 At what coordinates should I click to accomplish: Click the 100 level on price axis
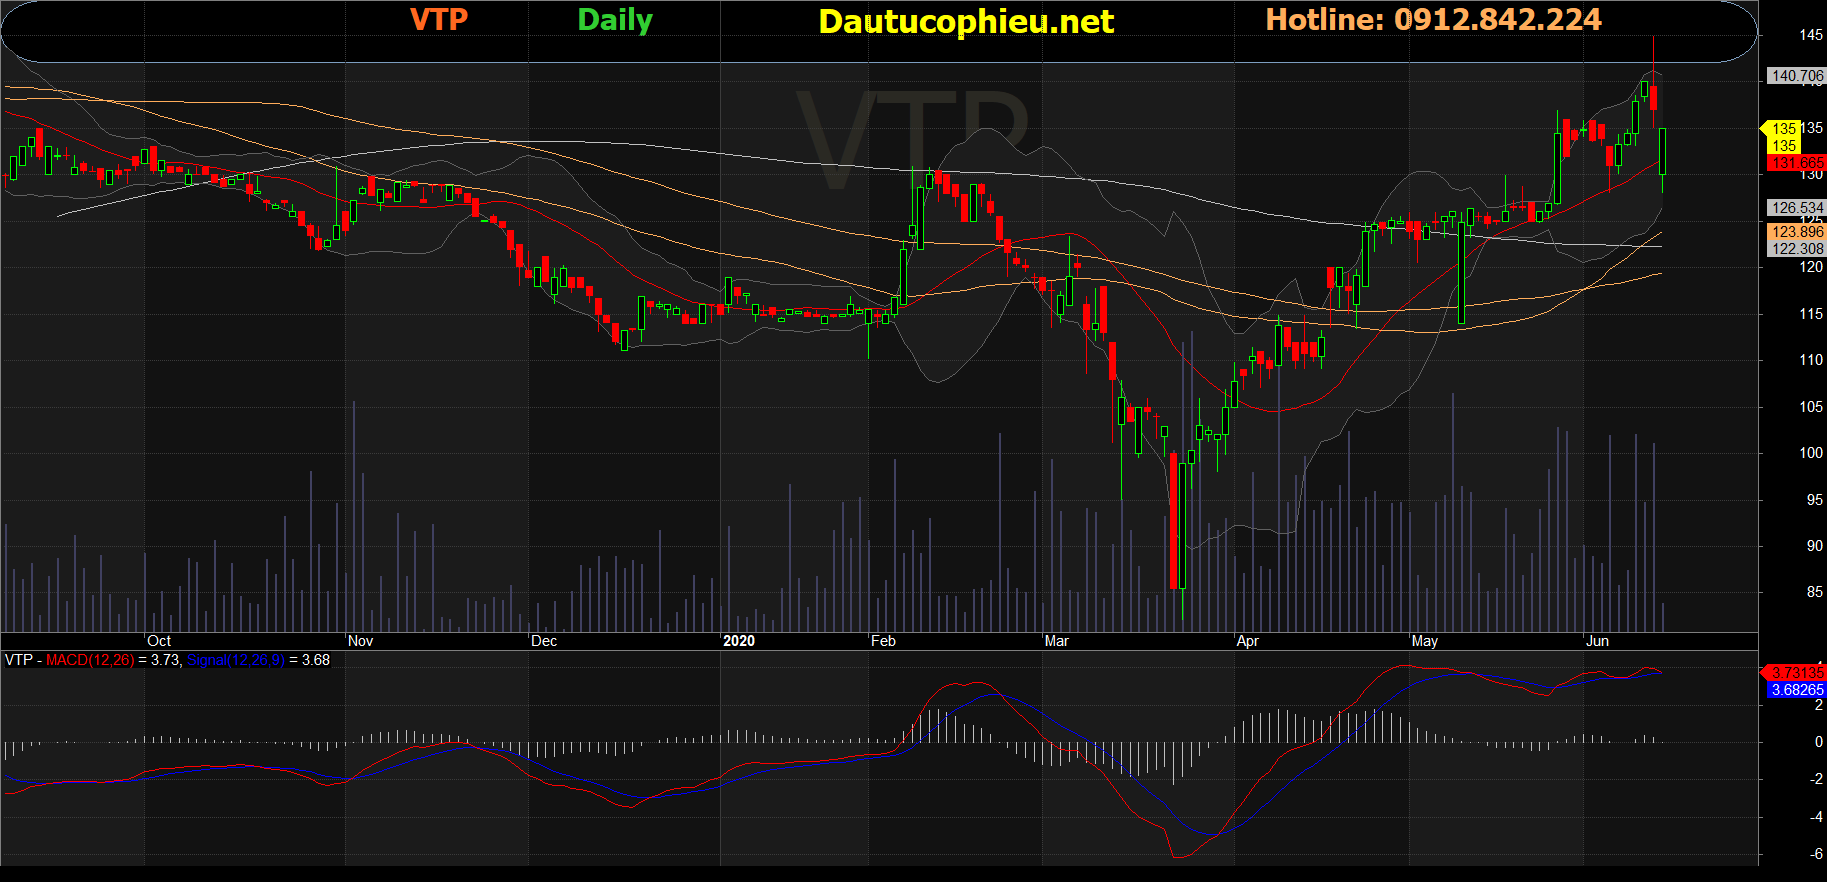click(1810, 453)
